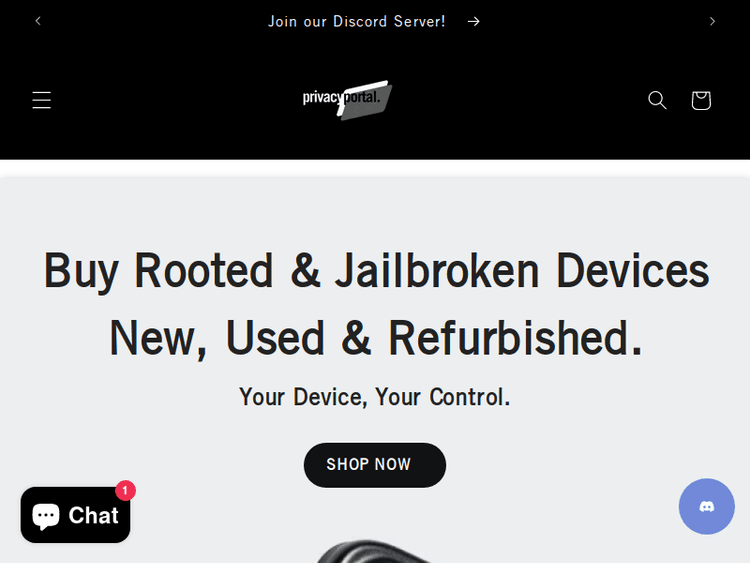Screen dimensions: 750x563
Task: Click the "New, Used & Refurbished." heading line
Action: (x=376, y=338)
